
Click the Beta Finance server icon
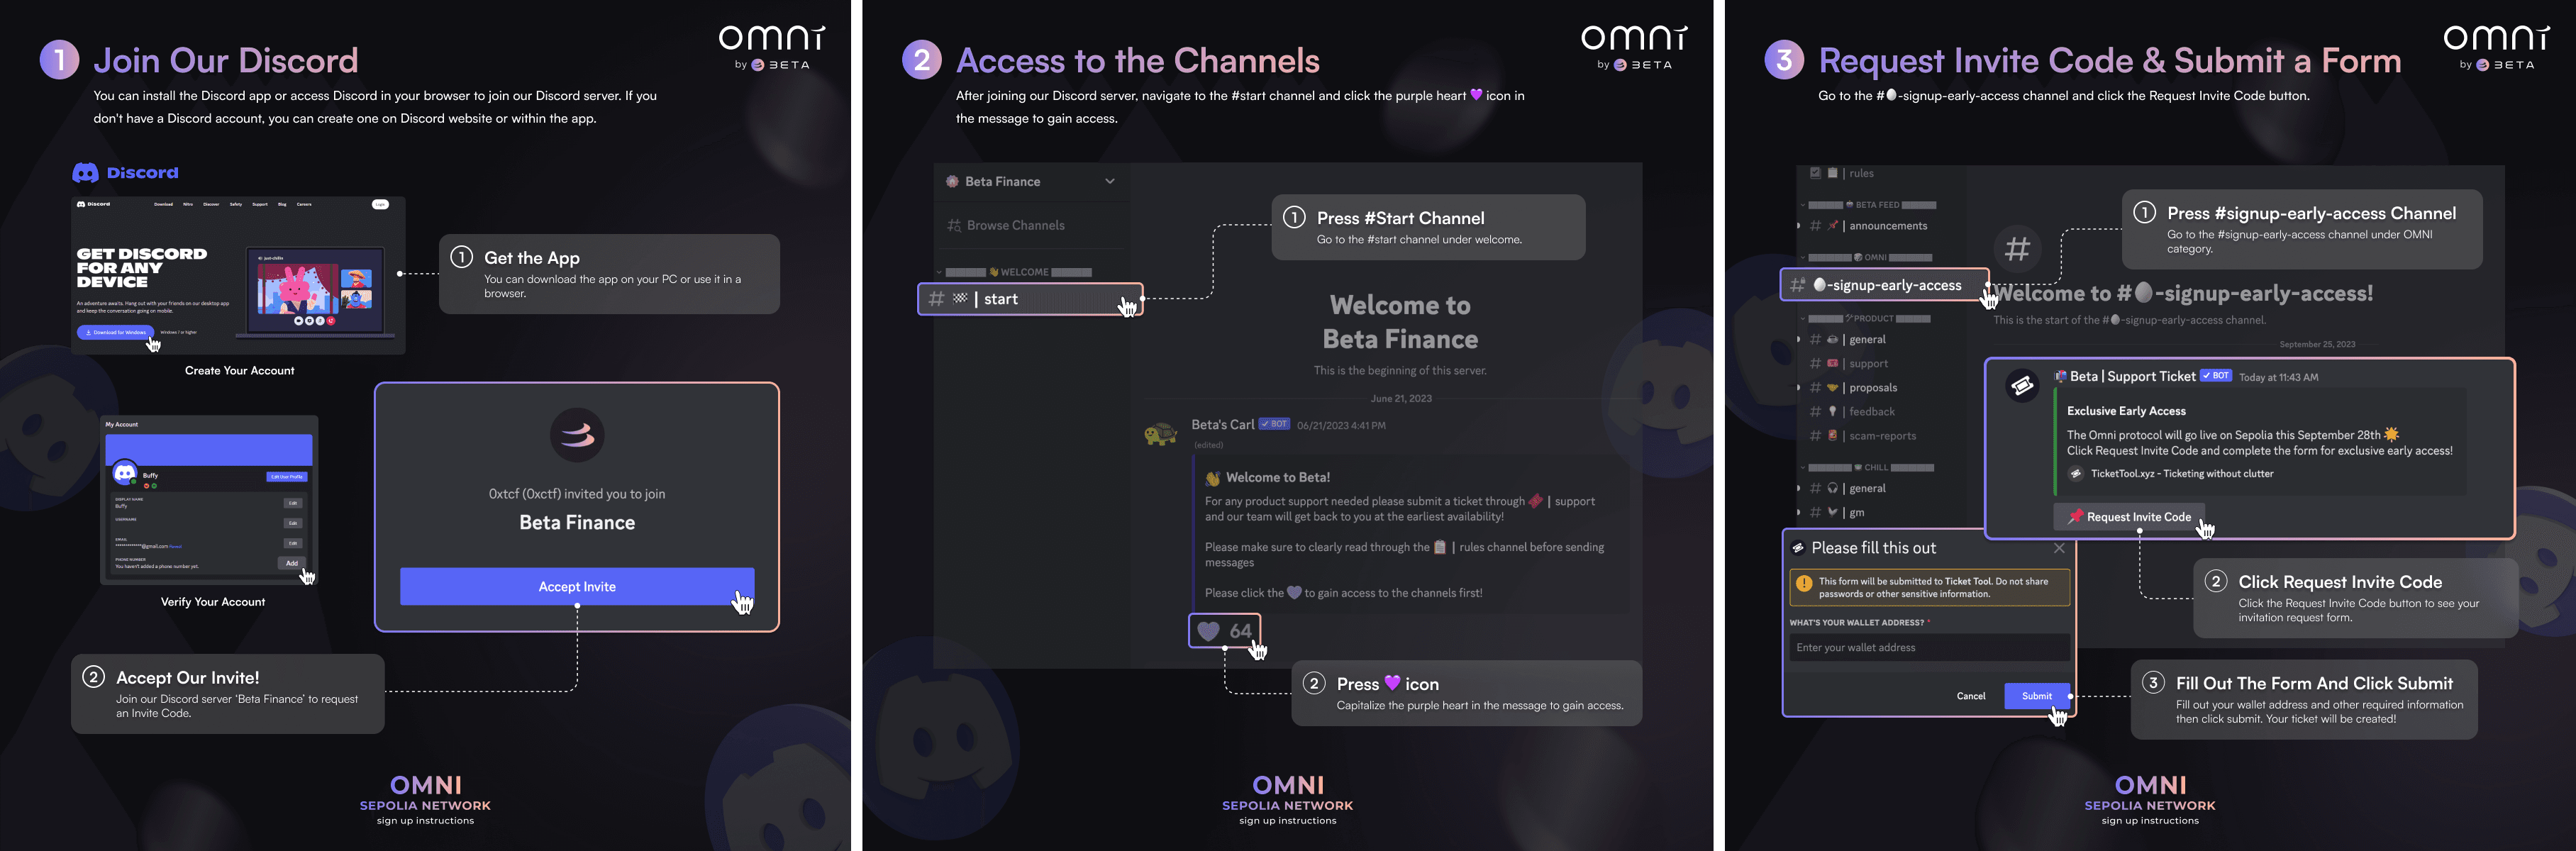953,181
